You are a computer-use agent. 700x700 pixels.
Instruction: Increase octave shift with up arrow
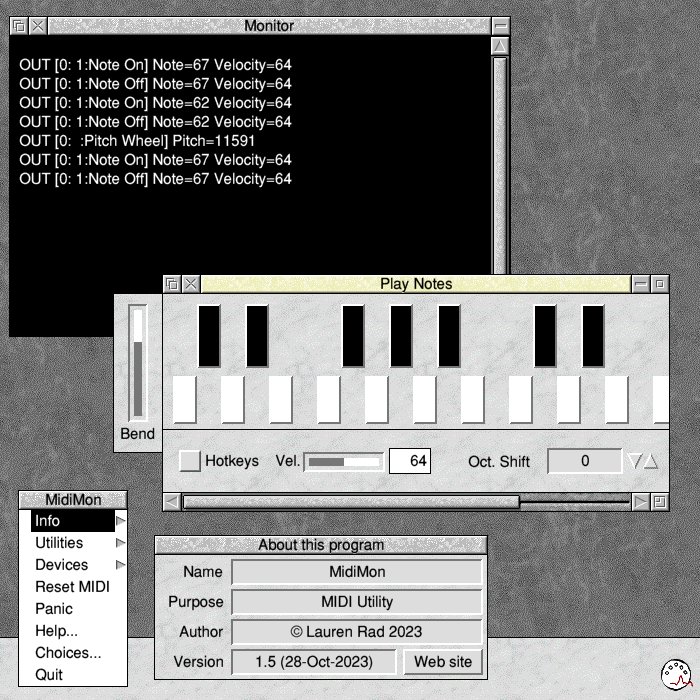(x=651, y=461)
